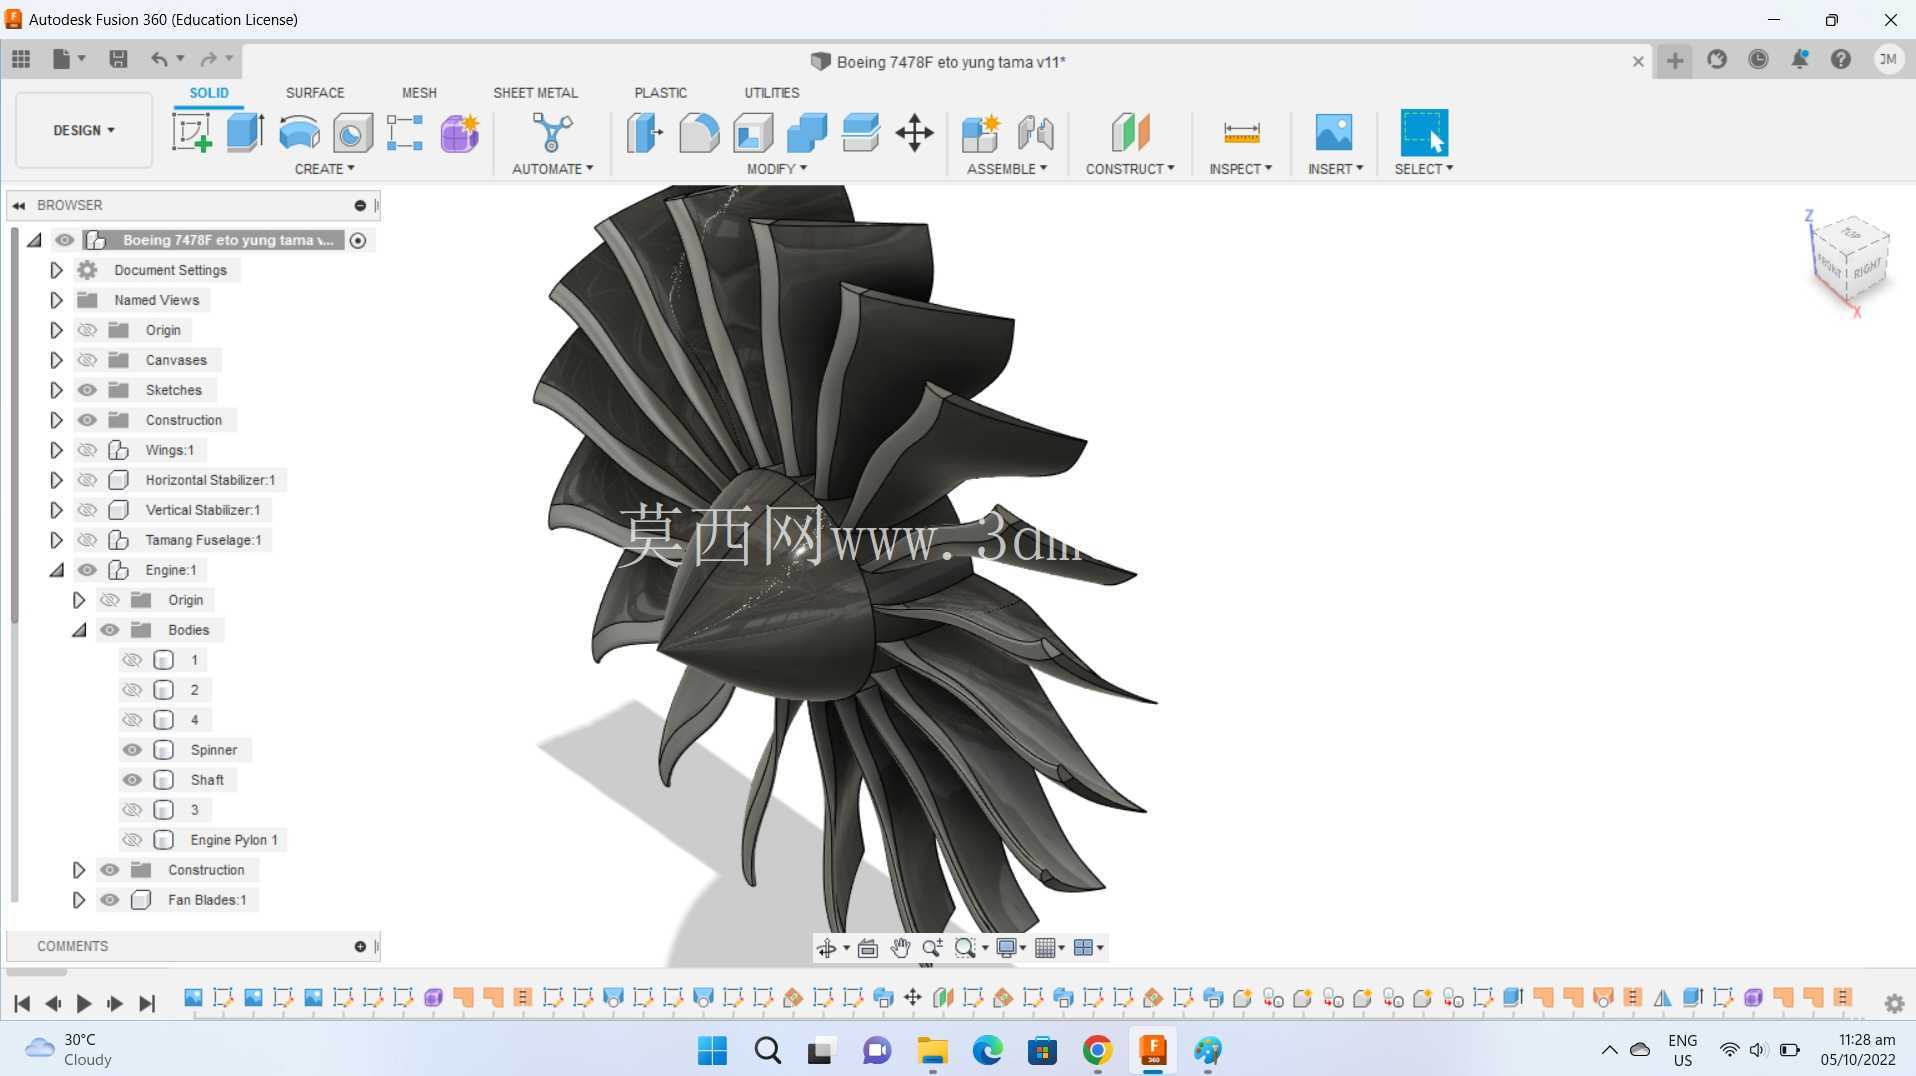The width and height of the screenshot is (1916, 1076).
Task: Select the Offset Plane construct tool
Action: (1130, 132)
